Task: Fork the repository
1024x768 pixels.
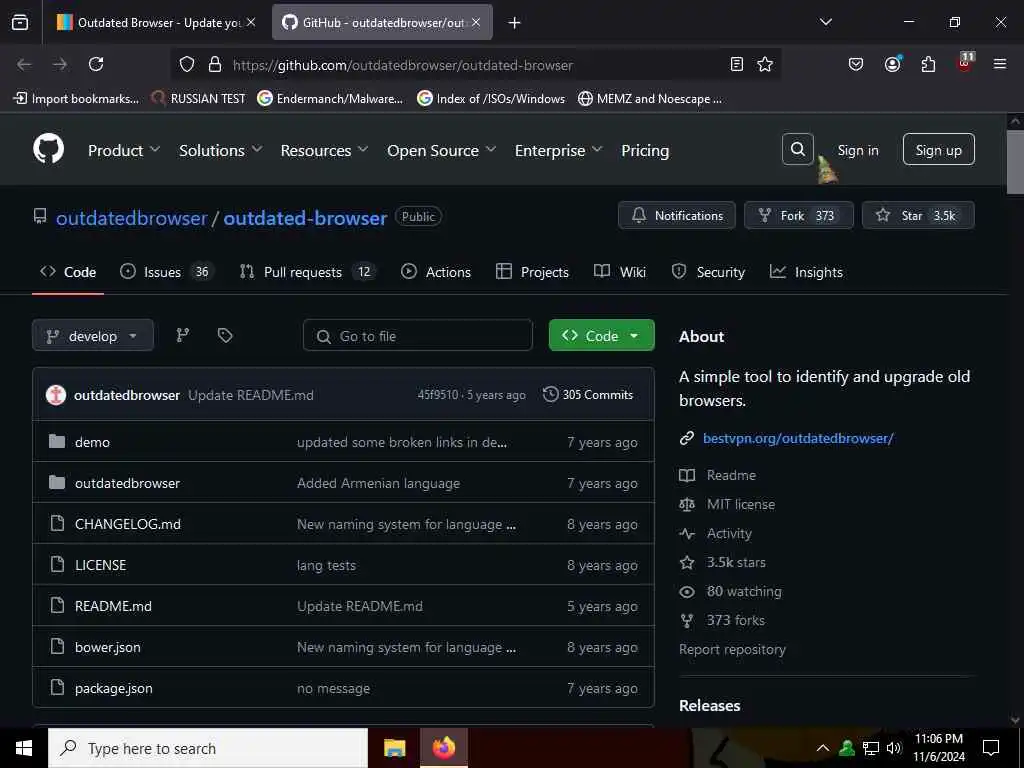Action: (x=799, y=216)
